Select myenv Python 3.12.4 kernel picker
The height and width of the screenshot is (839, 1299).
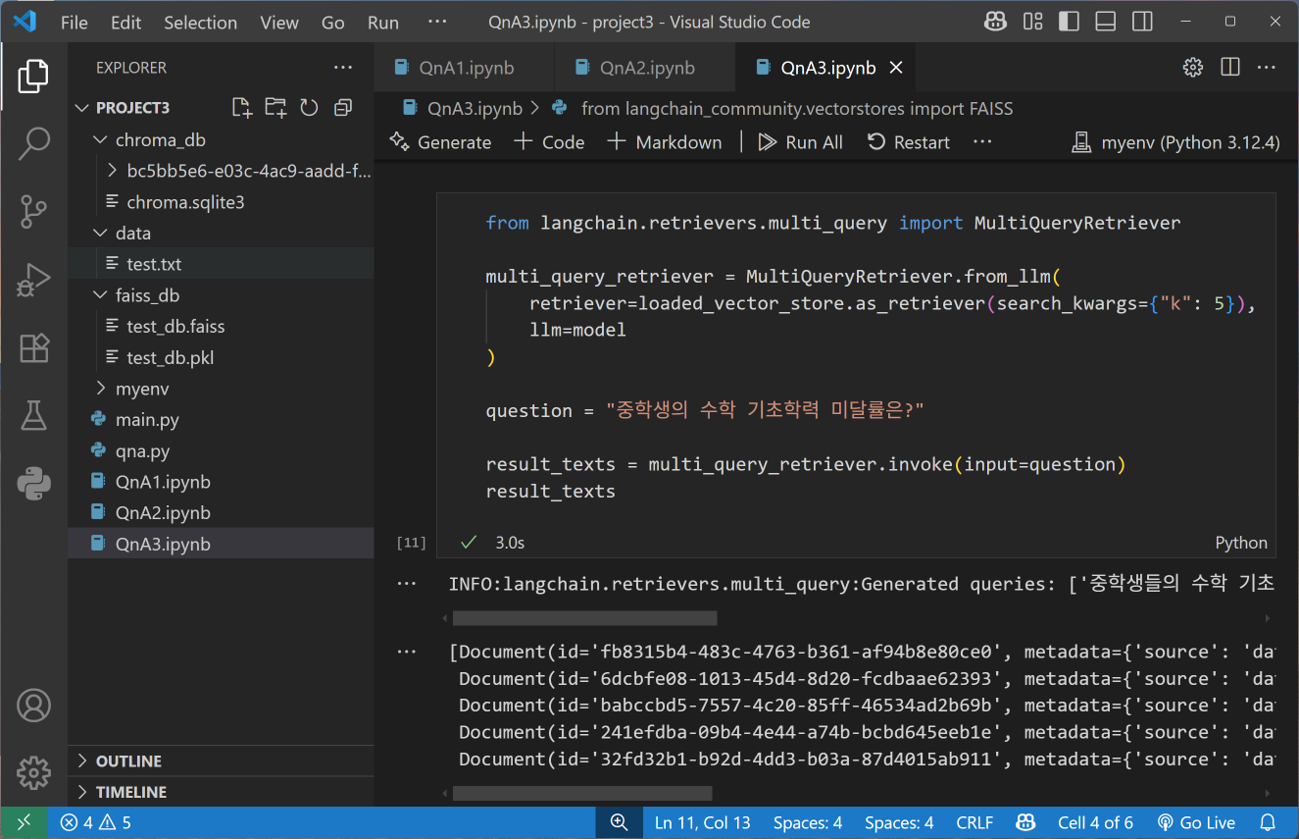pos(1175,142)
